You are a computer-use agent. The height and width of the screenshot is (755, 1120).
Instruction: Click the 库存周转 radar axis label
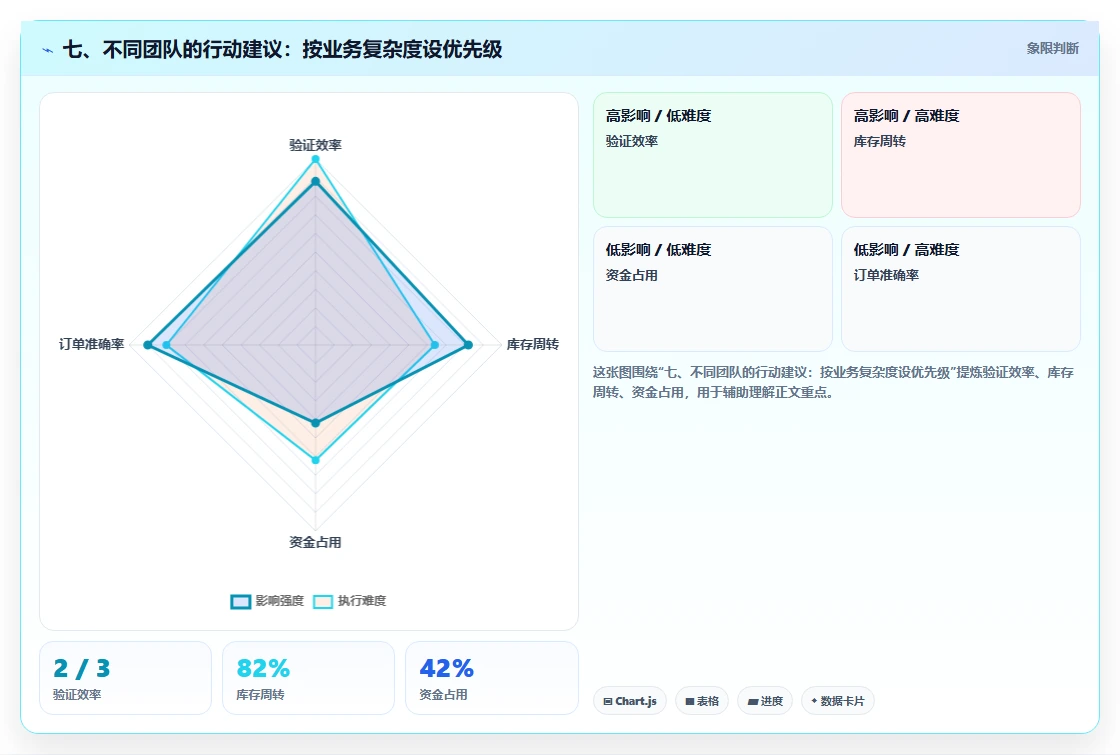click(532, 344)
